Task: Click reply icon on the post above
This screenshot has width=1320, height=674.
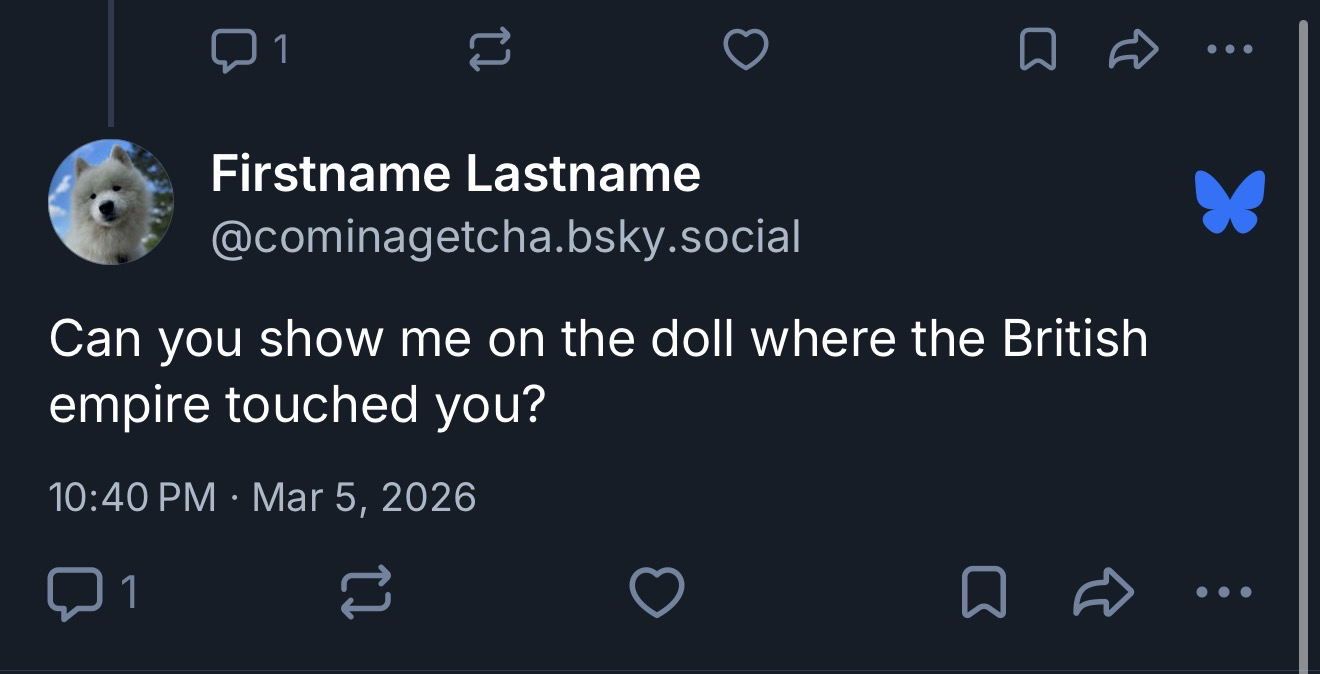Action: point(232,49)
